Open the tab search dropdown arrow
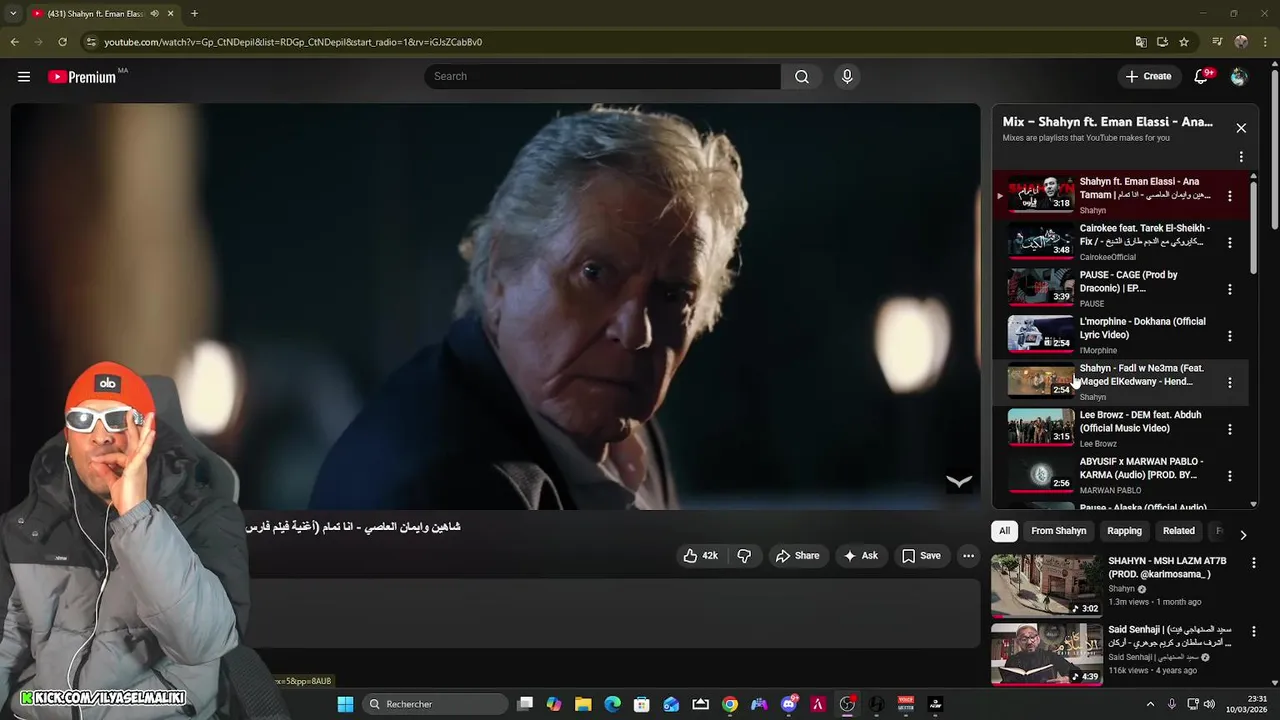The height and width of the screenshot is (720, 1280). 13,14
